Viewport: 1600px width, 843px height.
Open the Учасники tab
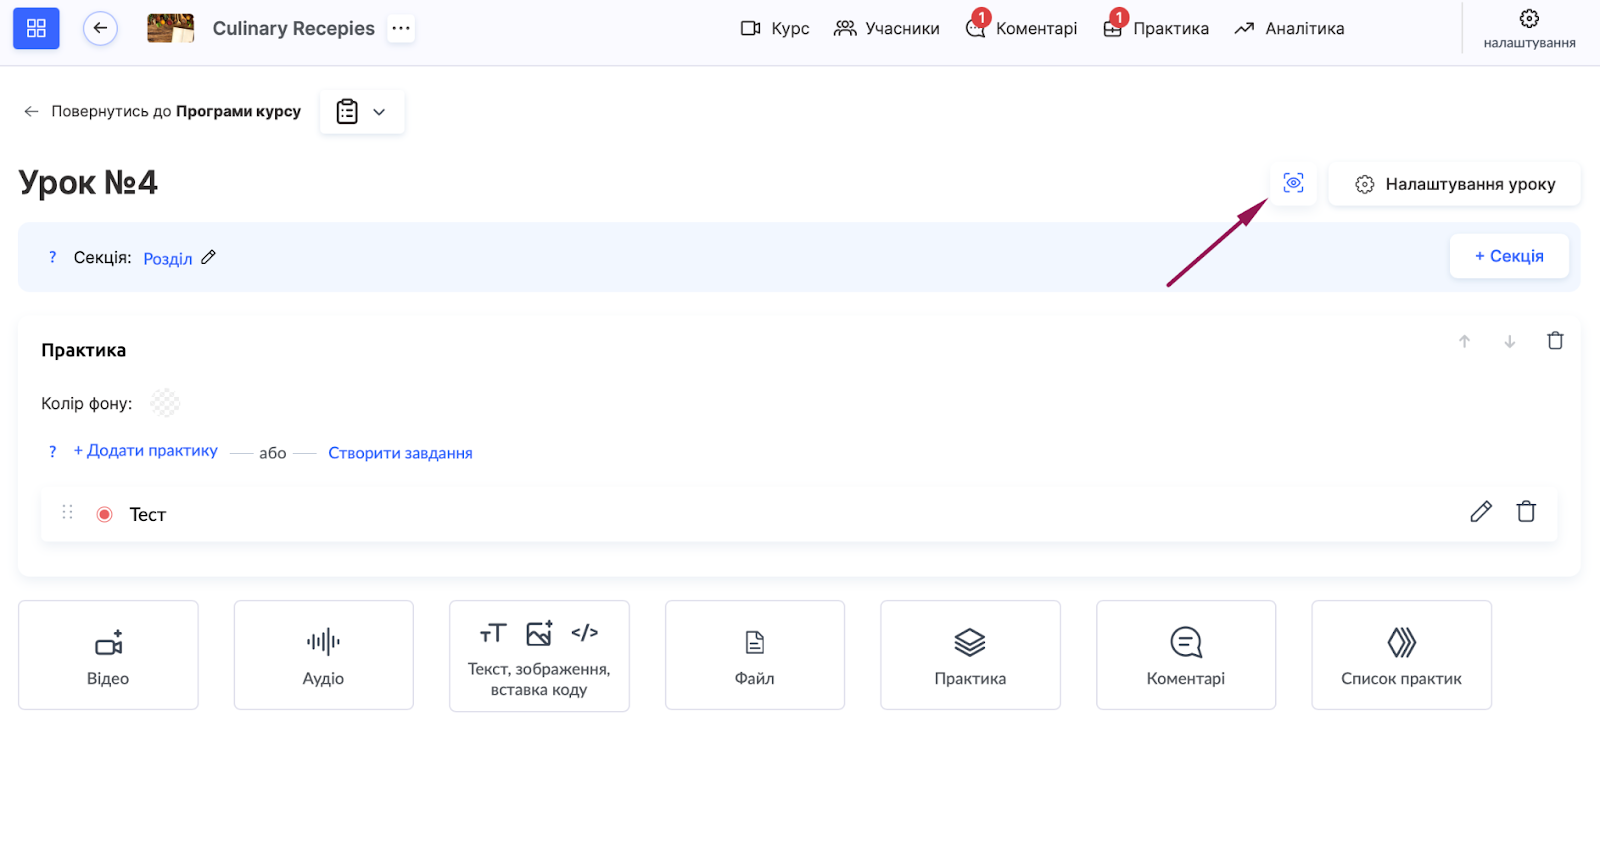point(887,28)
